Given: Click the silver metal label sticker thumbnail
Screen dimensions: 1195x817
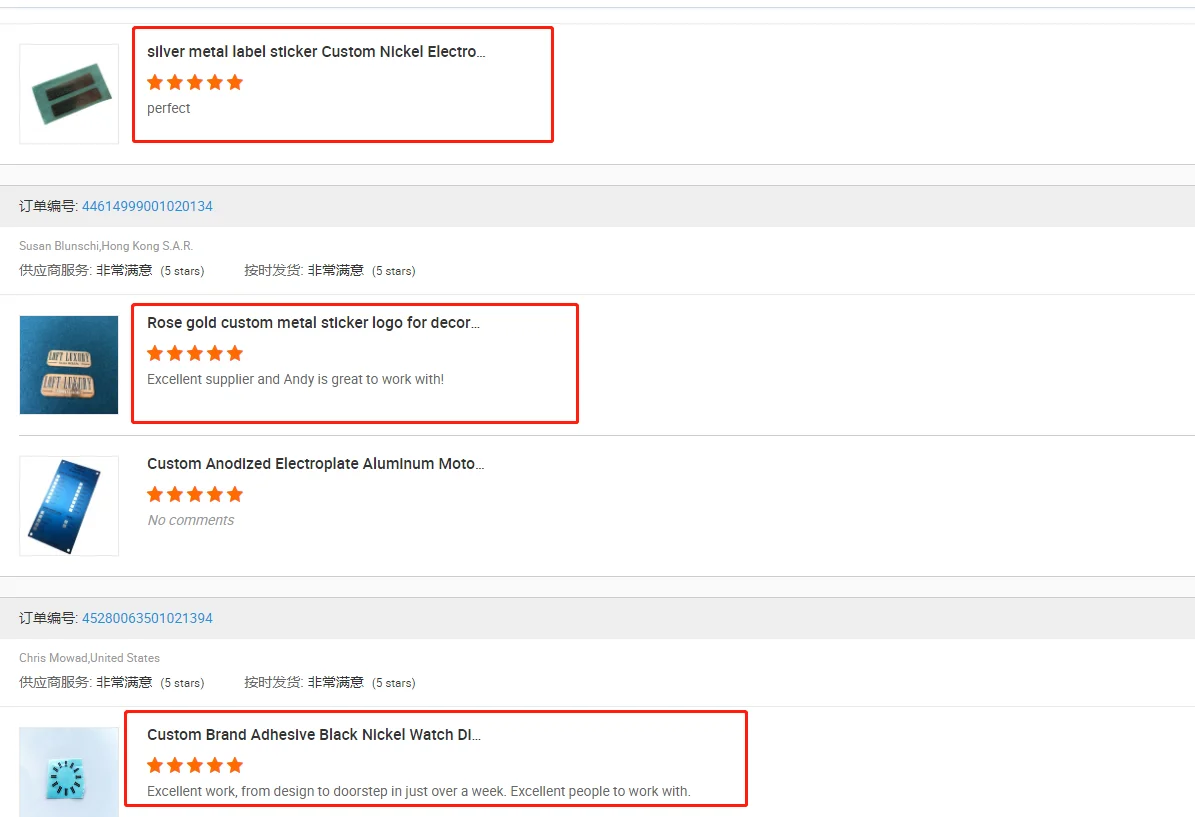Looking at the screenshot, I should coord(69,94).
